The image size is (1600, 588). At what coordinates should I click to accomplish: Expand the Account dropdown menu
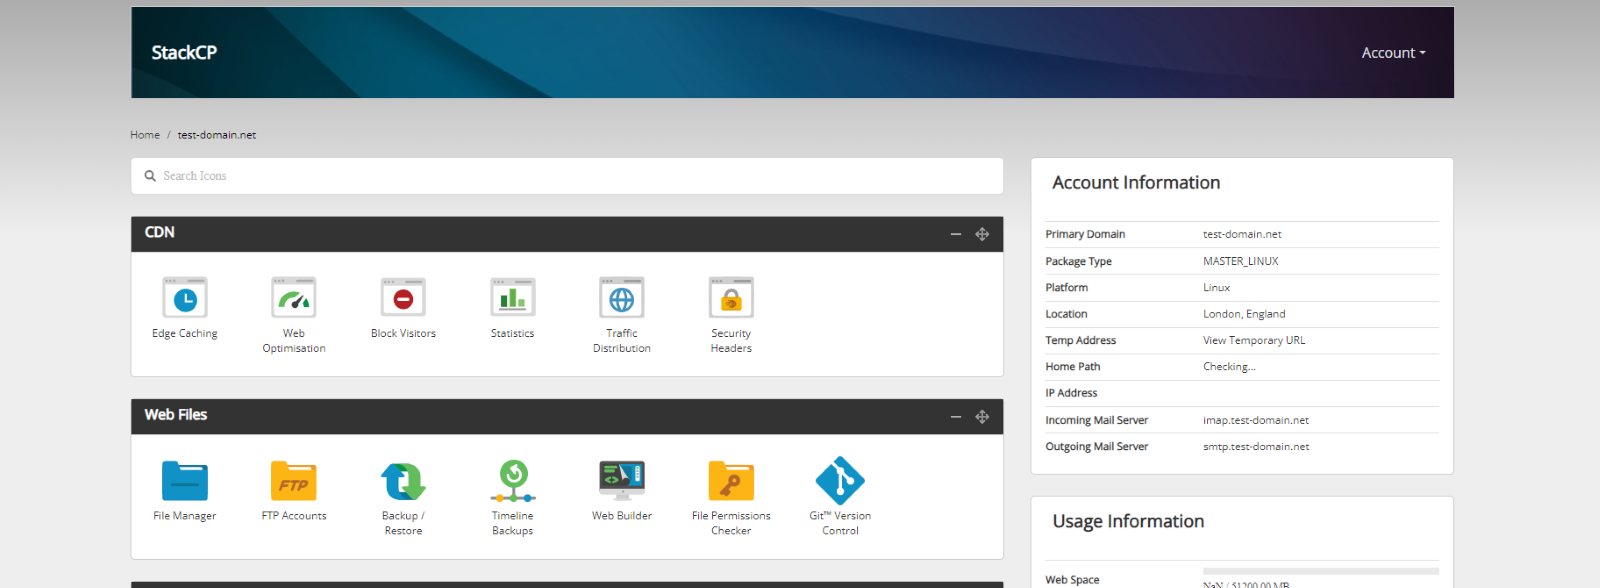(x=1393, y=53)
